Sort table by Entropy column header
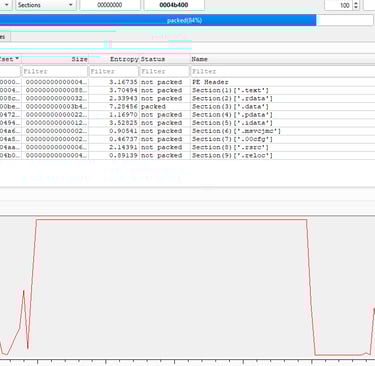The image size is (375, 366). click(x=114, y=59)
